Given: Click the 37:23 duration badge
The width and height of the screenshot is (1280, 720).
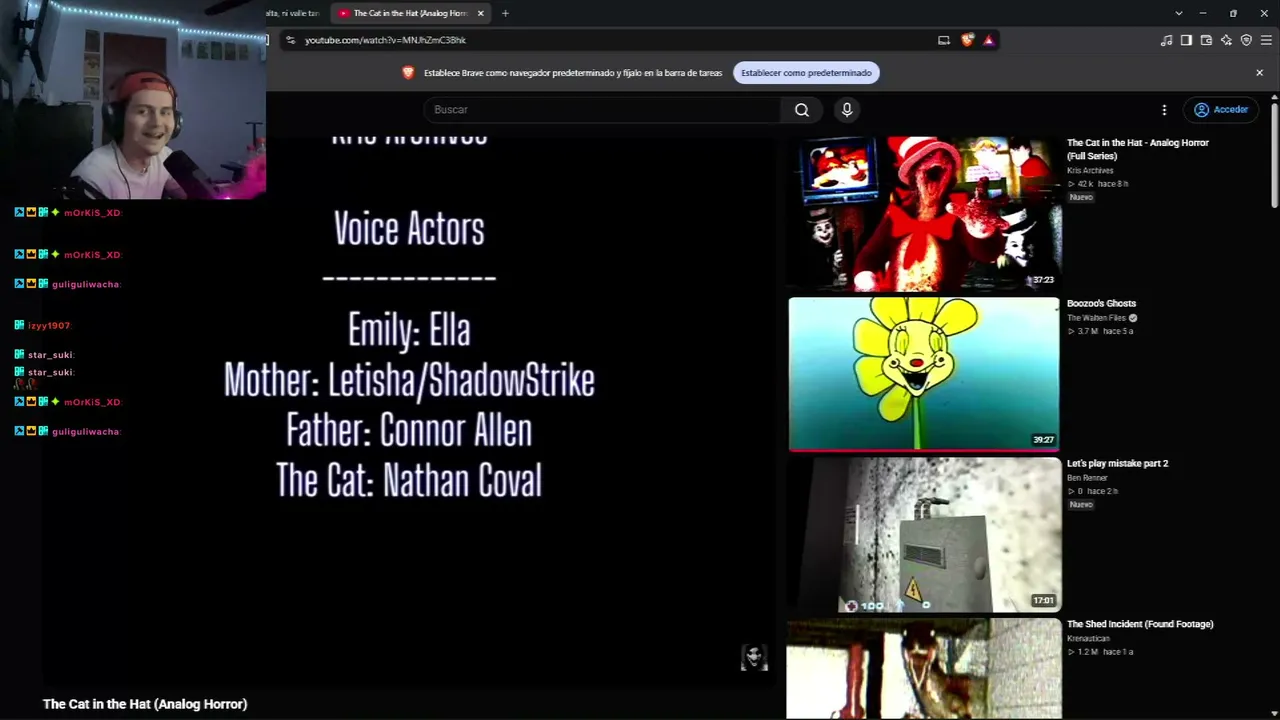Looking at the screenshot, I should click(x=1043, y=280).
